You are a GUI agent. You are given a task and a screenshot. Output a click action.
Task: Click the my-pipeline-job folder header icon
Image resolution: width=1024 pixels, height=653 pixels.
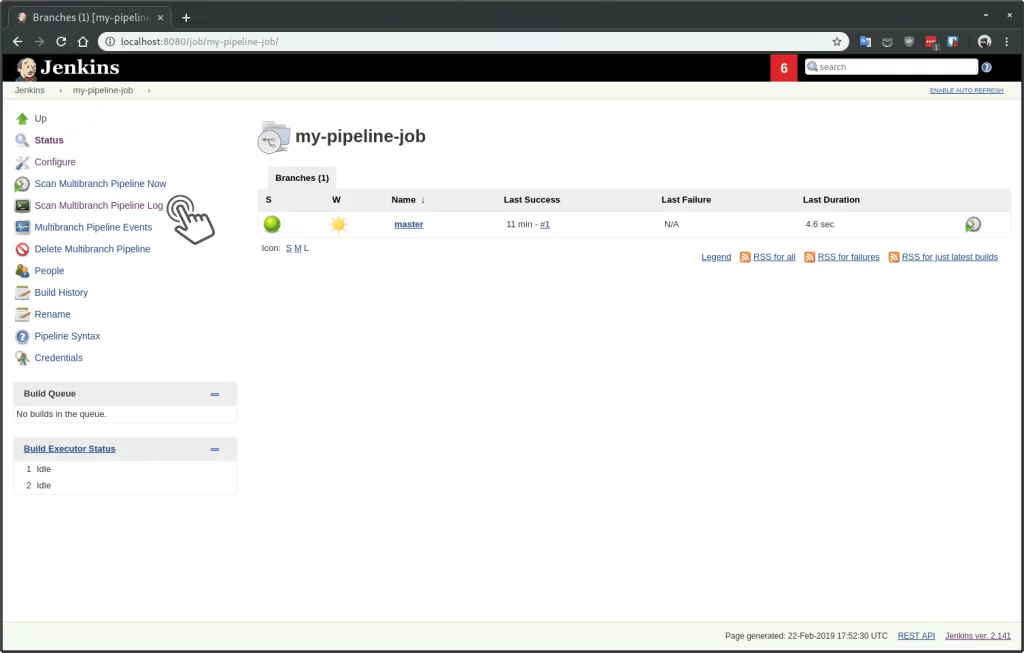point(273,137)
